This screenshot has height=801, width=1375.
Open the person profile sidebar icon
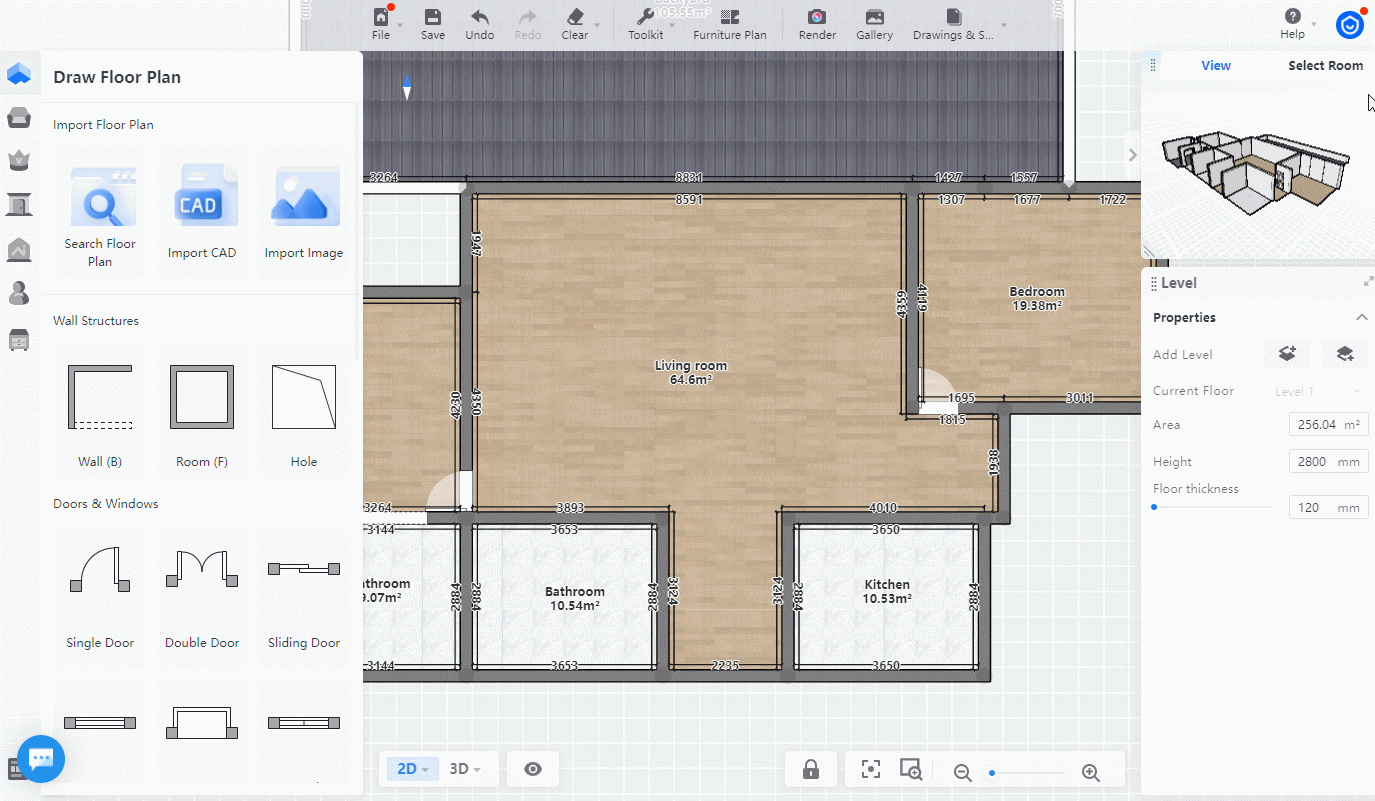click(x=18, y=293)
